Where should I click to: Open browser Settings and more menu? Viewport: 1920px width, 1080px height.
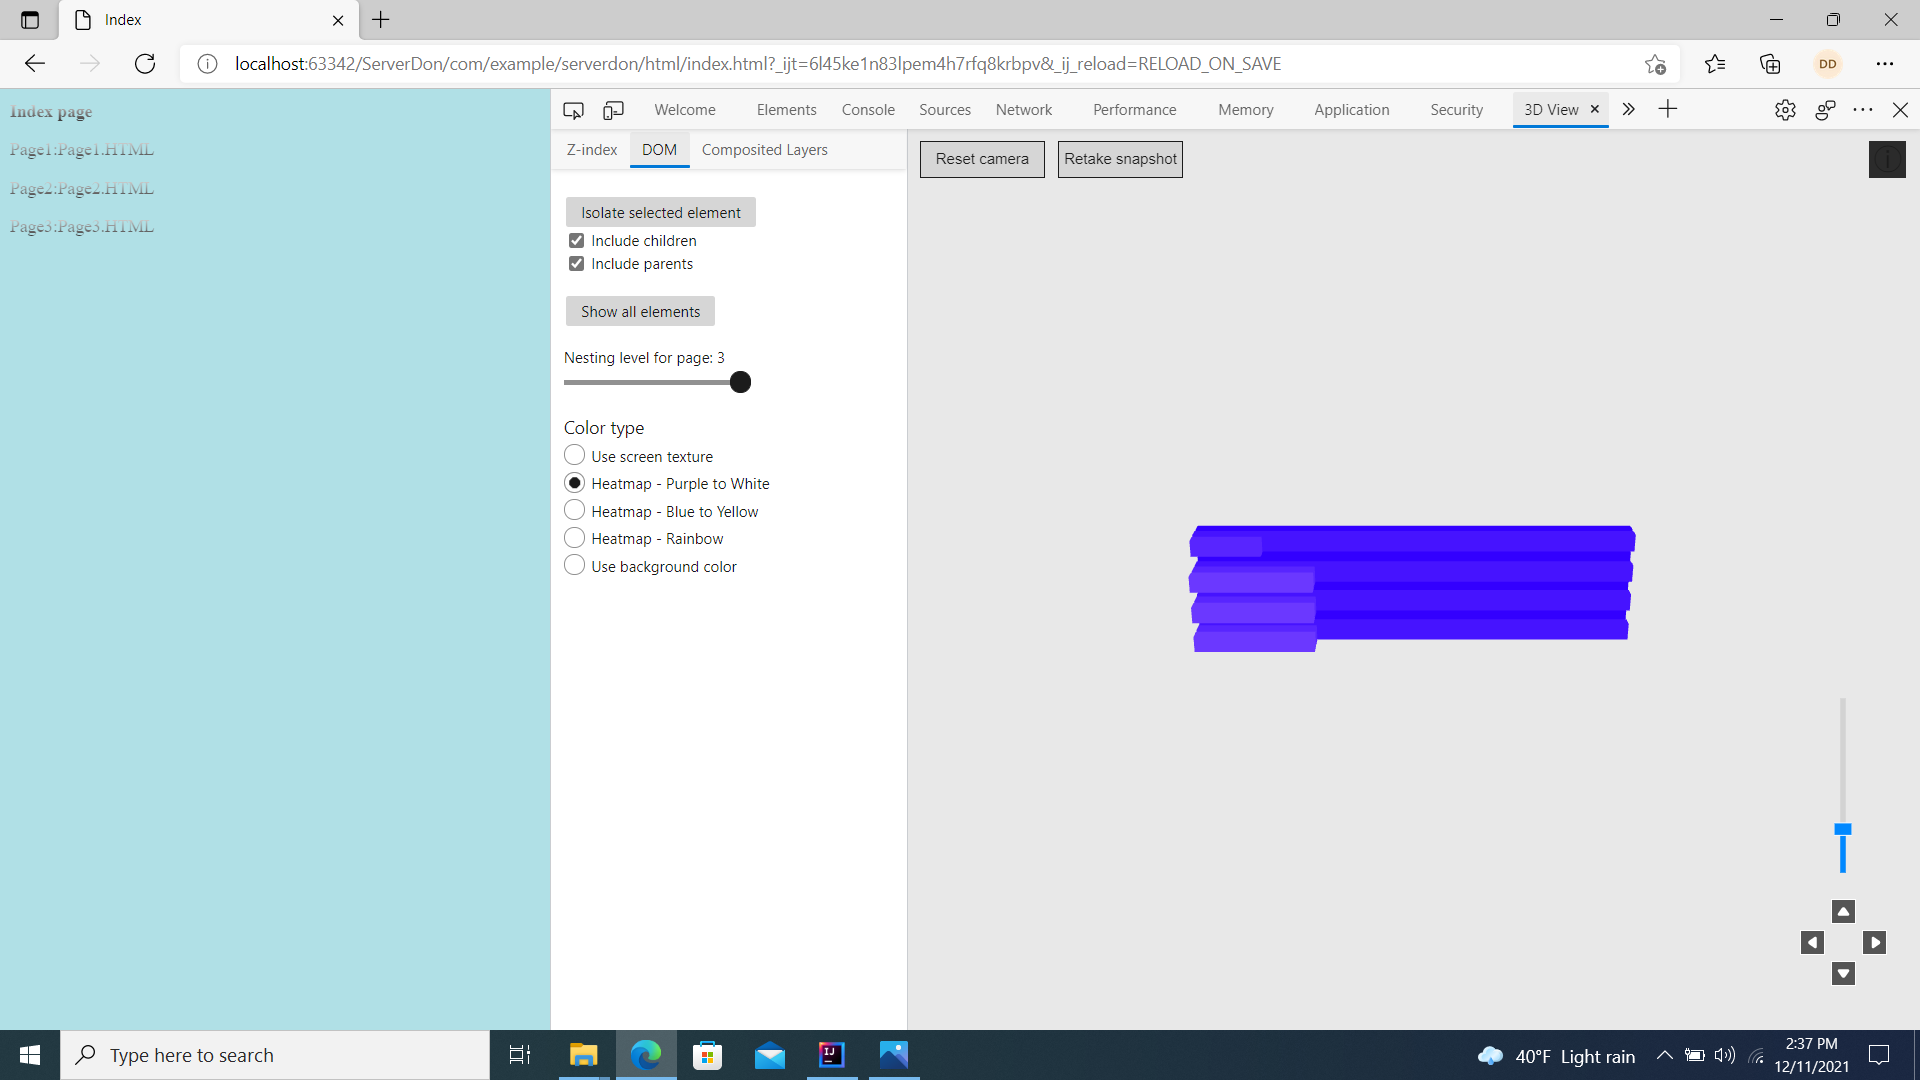(x=1885, y=64)
